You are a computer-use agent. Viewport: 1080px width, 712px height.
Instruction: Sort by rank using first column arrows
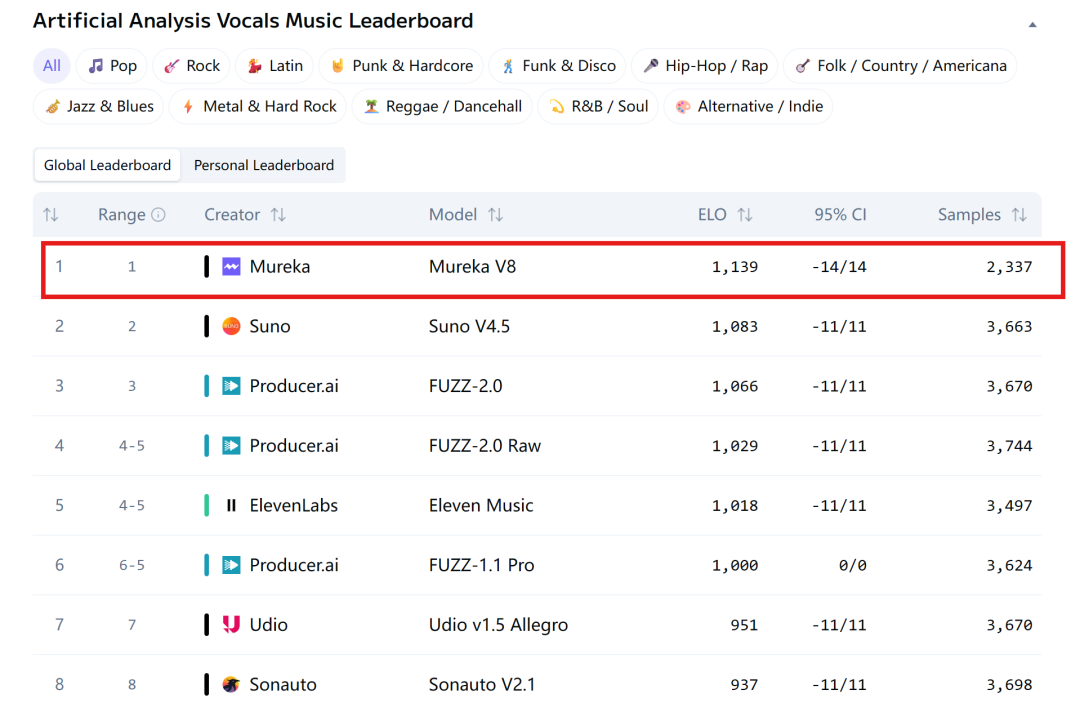[51, 215]
